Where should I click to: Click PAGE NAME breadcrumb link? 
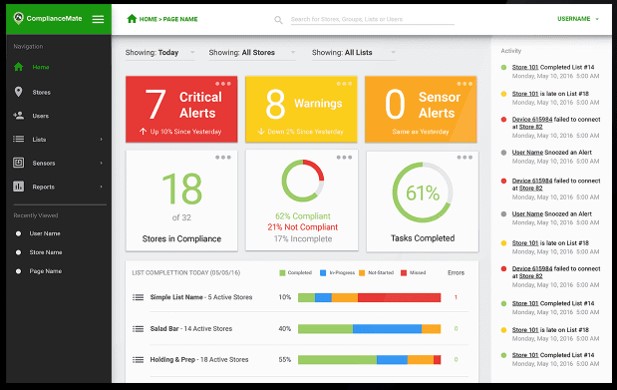tap(180, 19)
